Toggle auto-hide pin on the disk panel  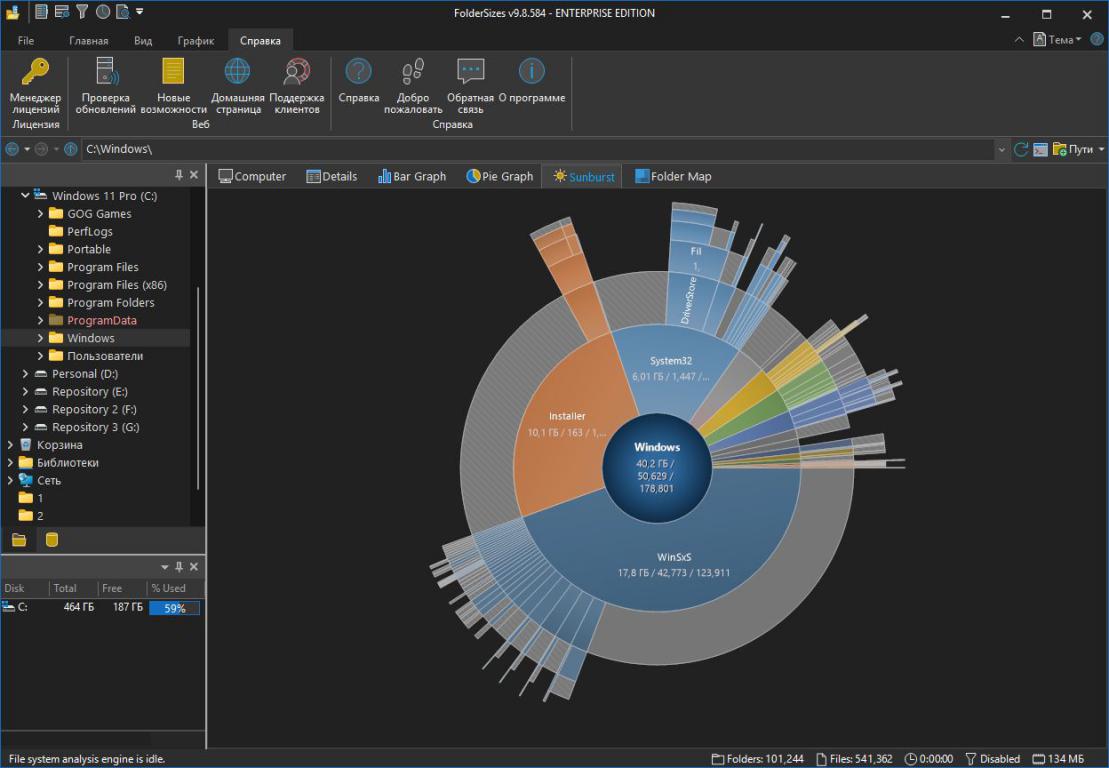click(x=179, y=567)
